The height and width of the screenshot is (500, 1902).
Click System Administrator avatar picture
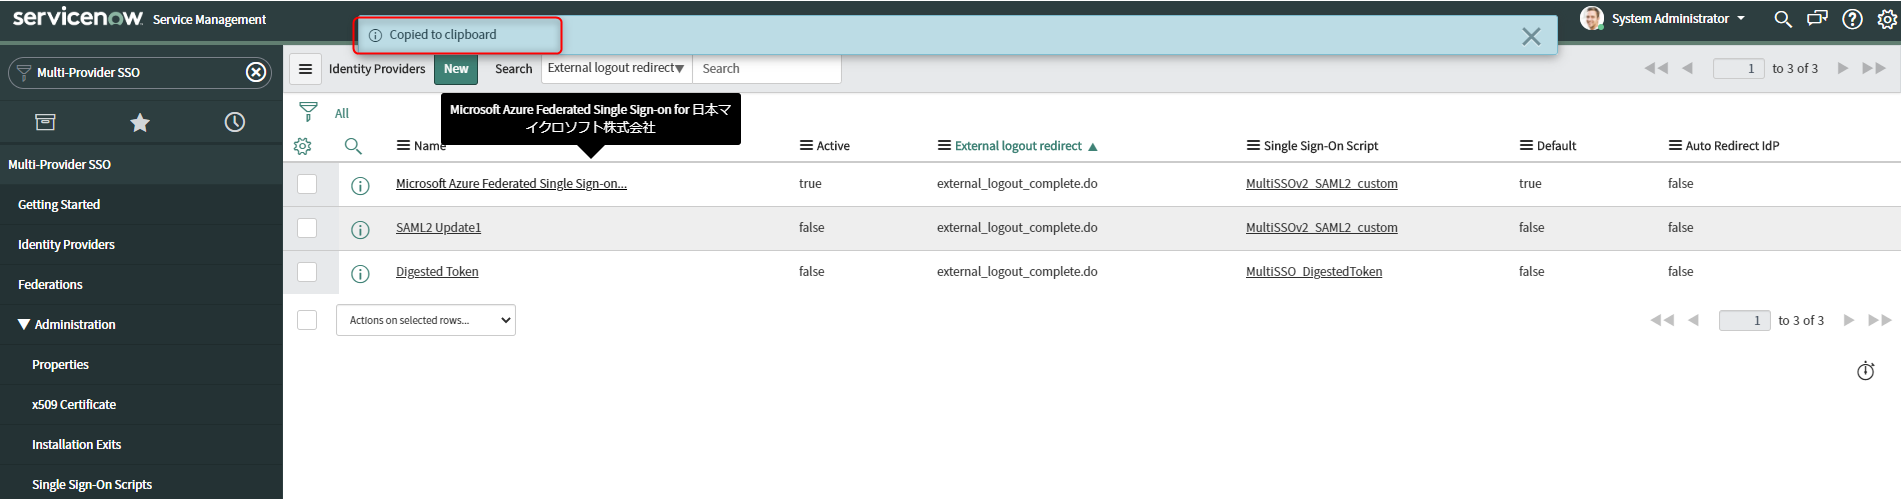(1592, 18)
